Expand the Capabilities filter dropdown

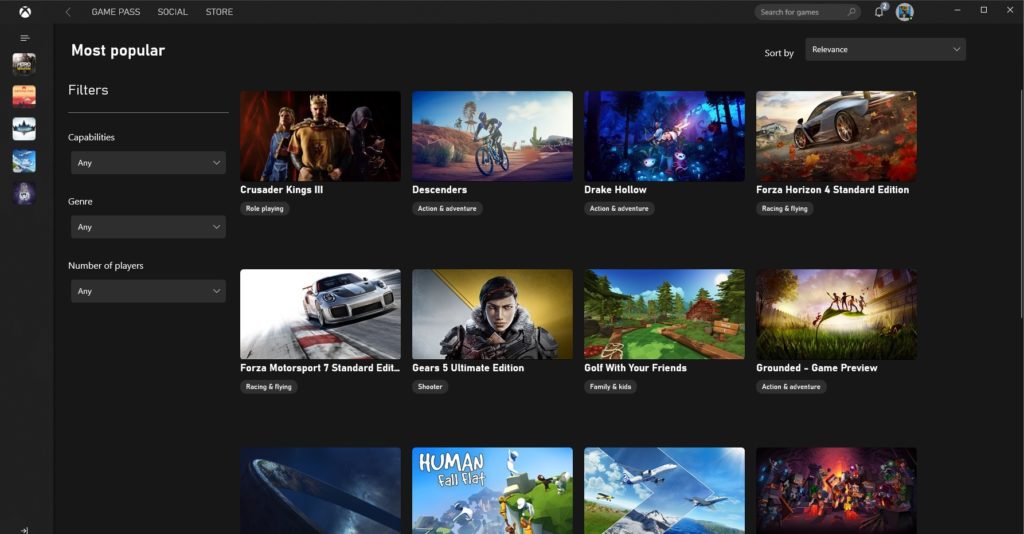(x=148, y=162)
